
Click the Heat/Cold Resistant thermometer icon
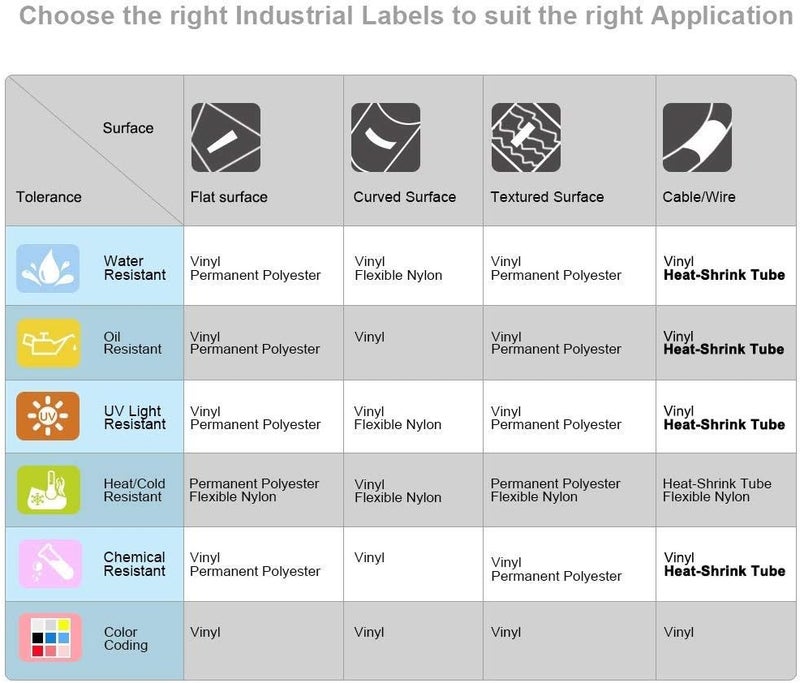coord(48,490)
